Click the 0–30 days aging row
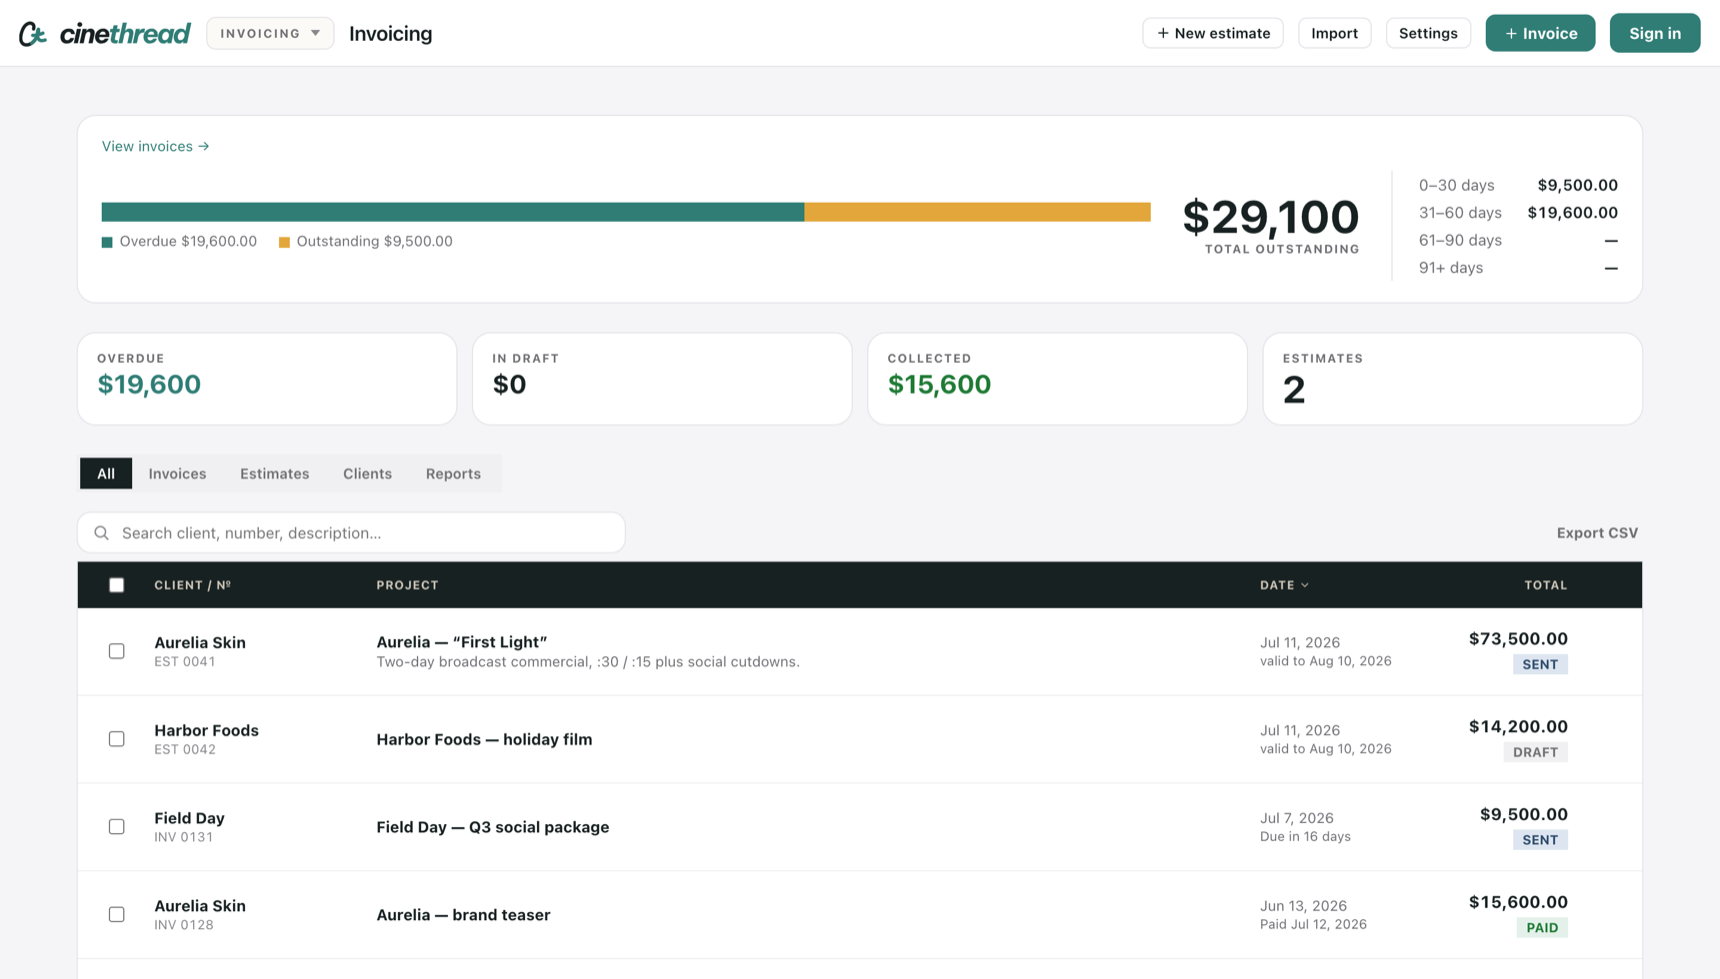The height and width of the screenshot is (979, 1720). pyautogui.click(x=1518, y=185)
